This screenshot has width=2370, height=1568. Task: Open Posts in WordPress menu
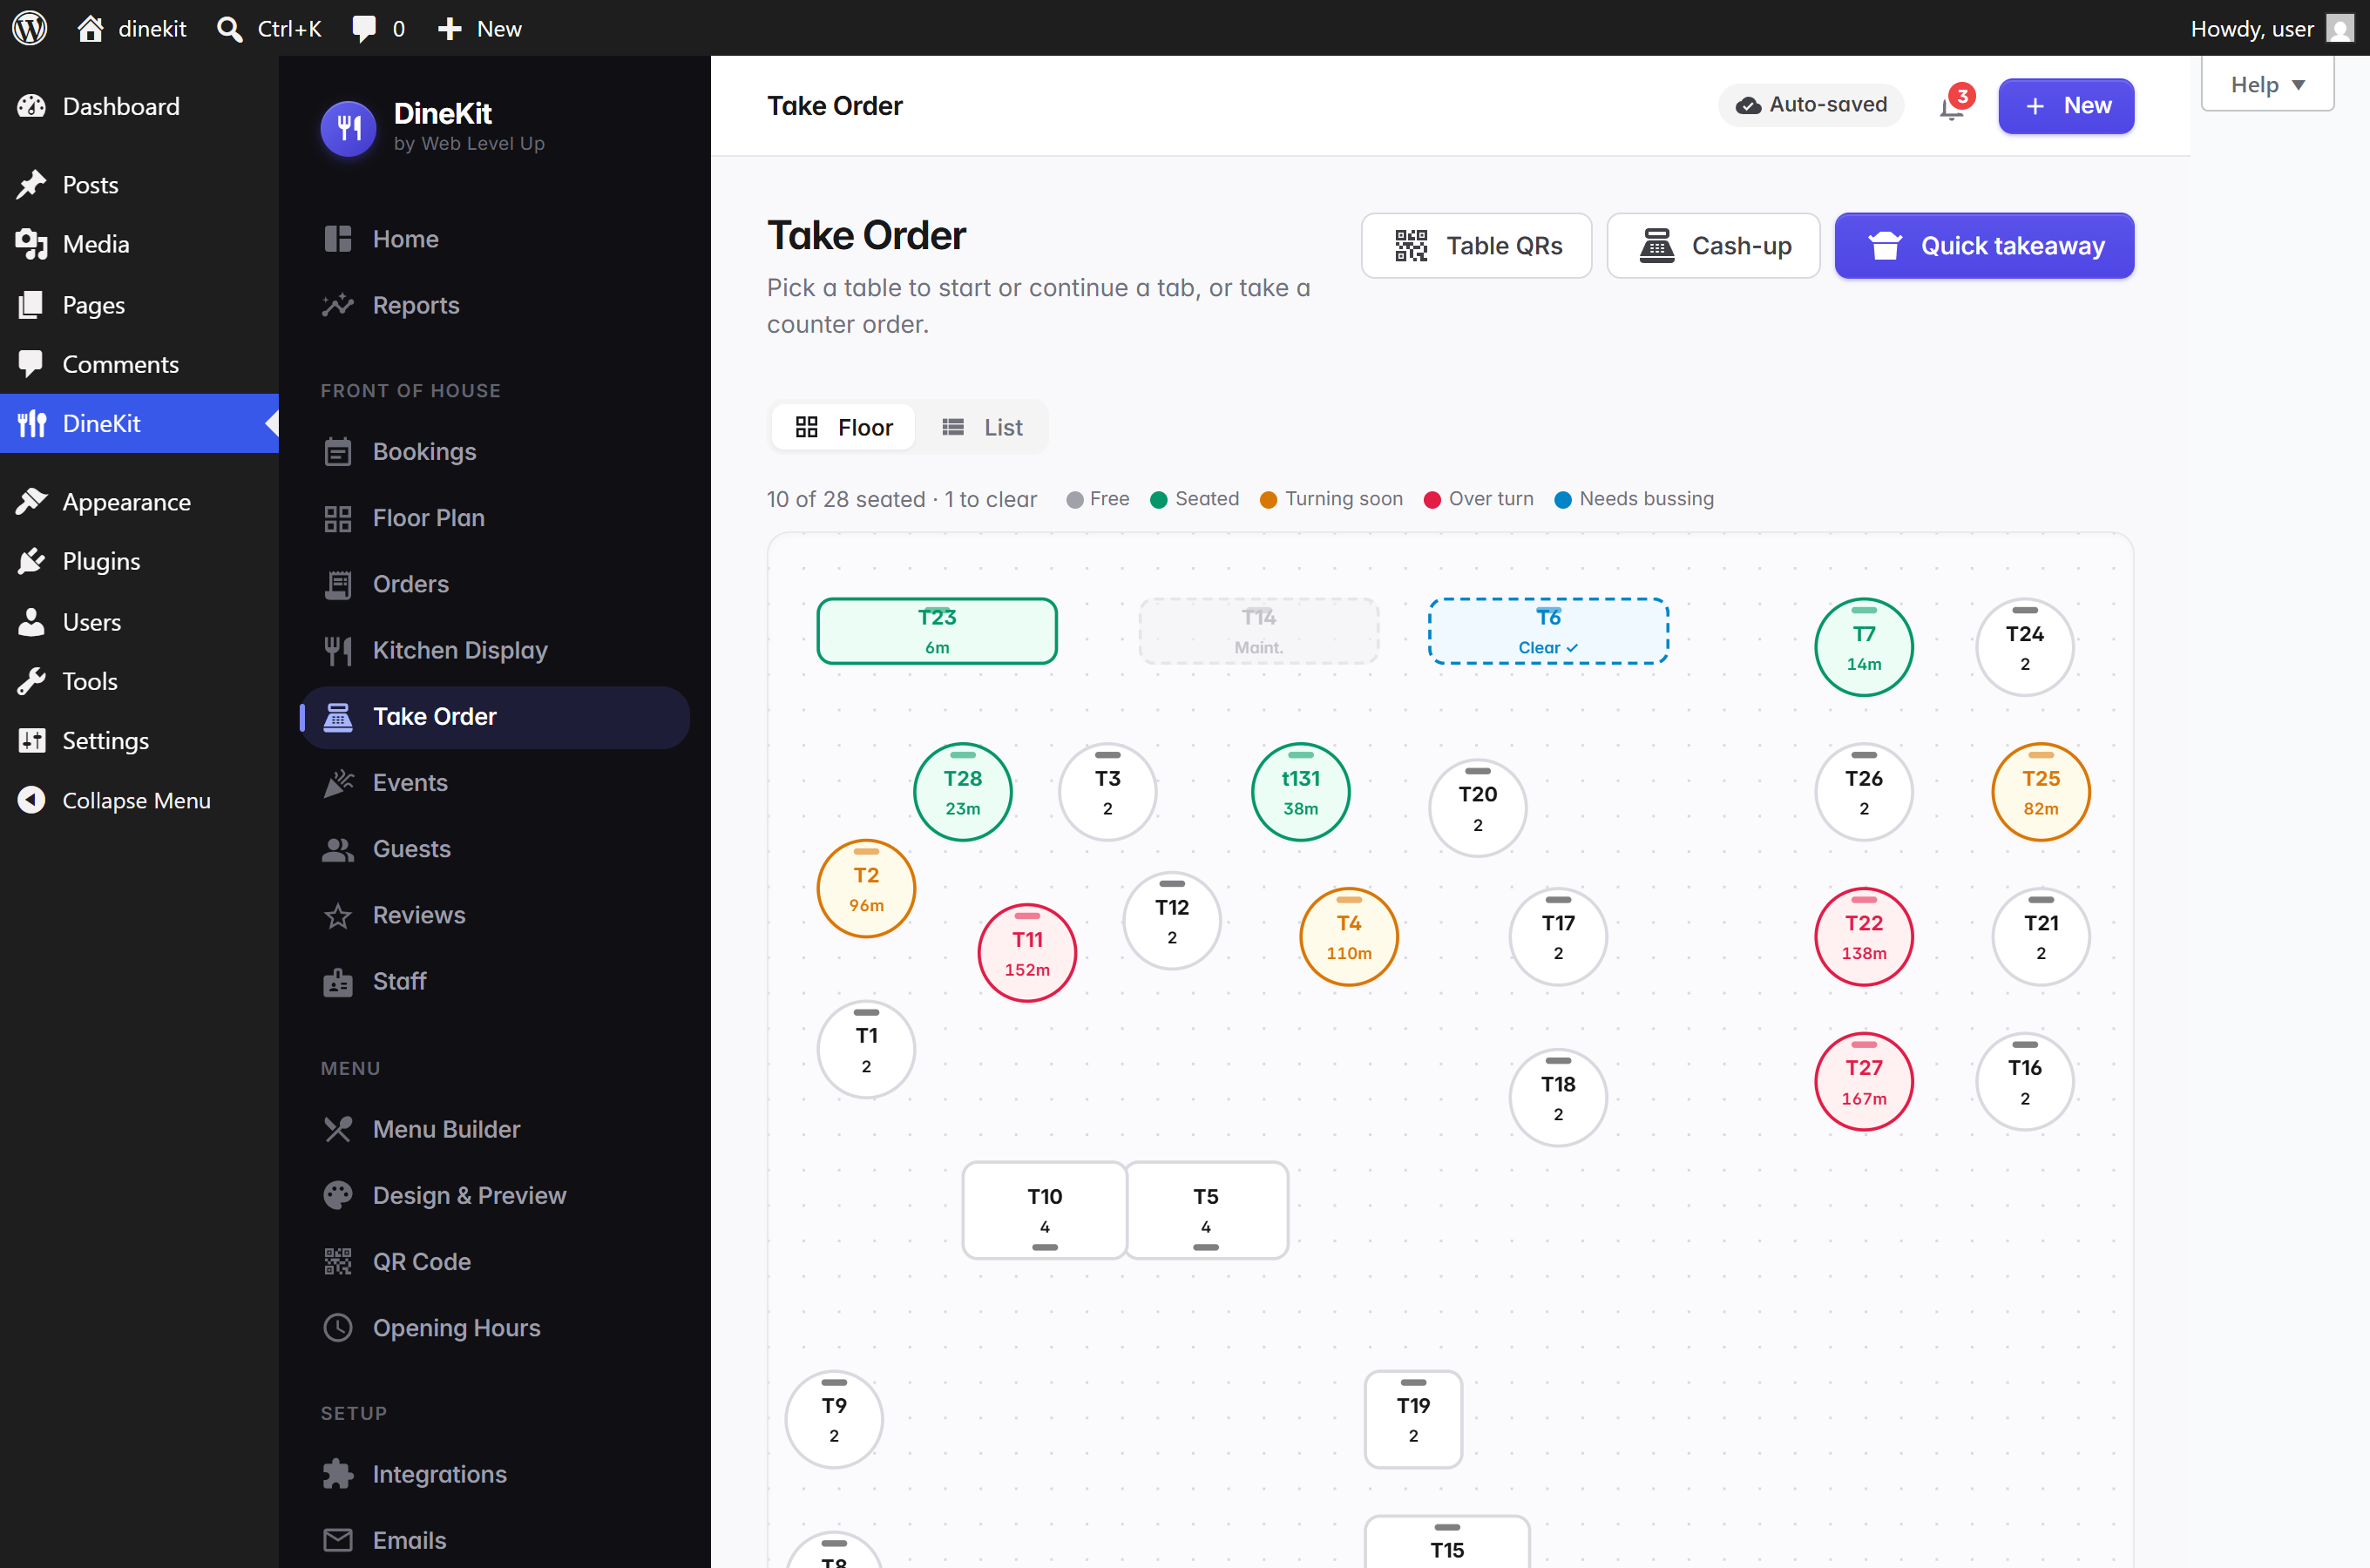coord(139,185)
